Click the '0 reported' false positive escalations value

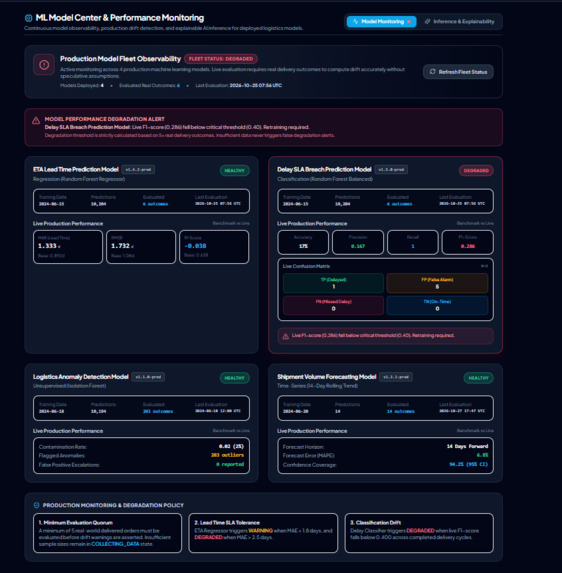[230, 464]
